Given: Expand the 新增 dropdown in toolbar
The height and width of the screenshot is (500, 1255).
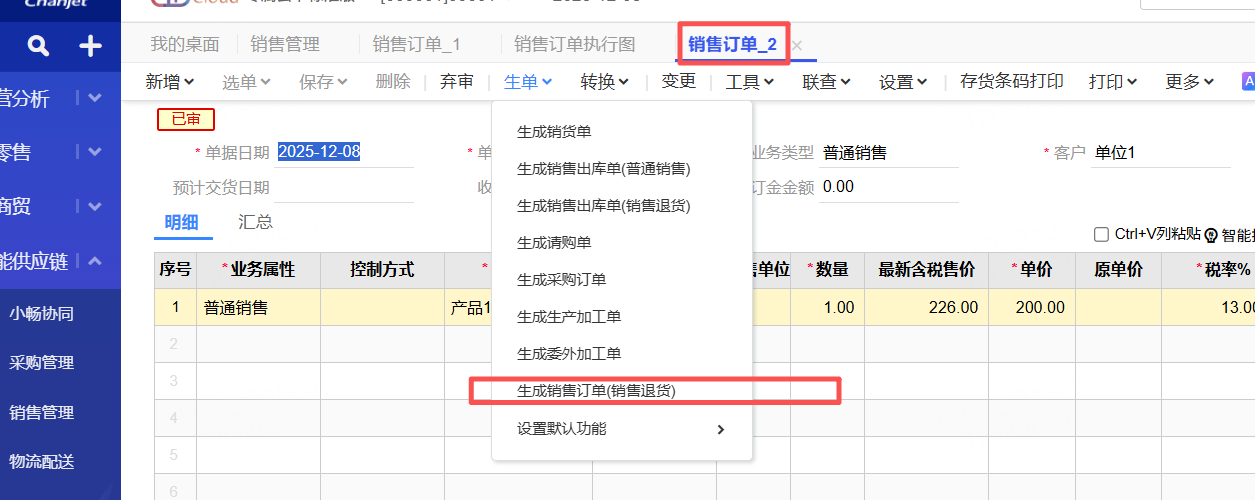Looking at the screenshot, I should click(x=169, y=82).
